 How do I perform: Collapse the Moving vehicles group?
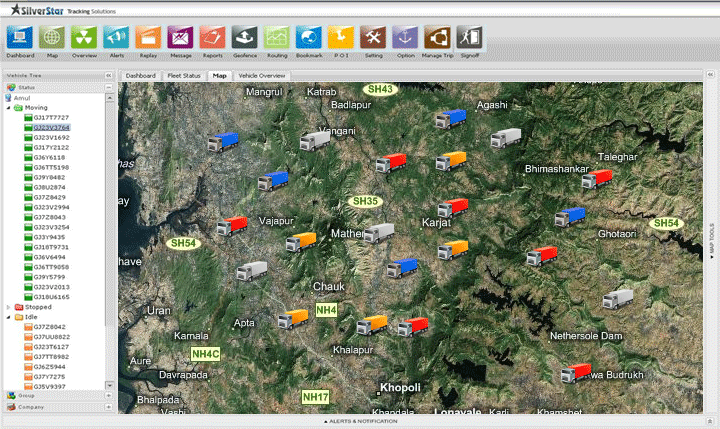point(8,107)
